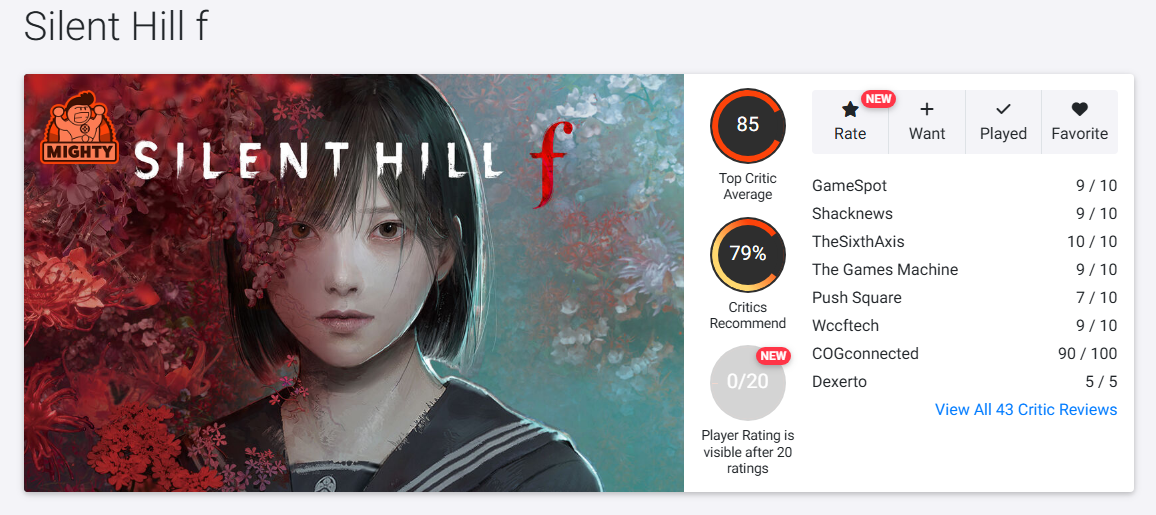Viewport: 1156px width, 515px height.
Task: Click the NEW badge on Rate button
Action: (878, 99)
